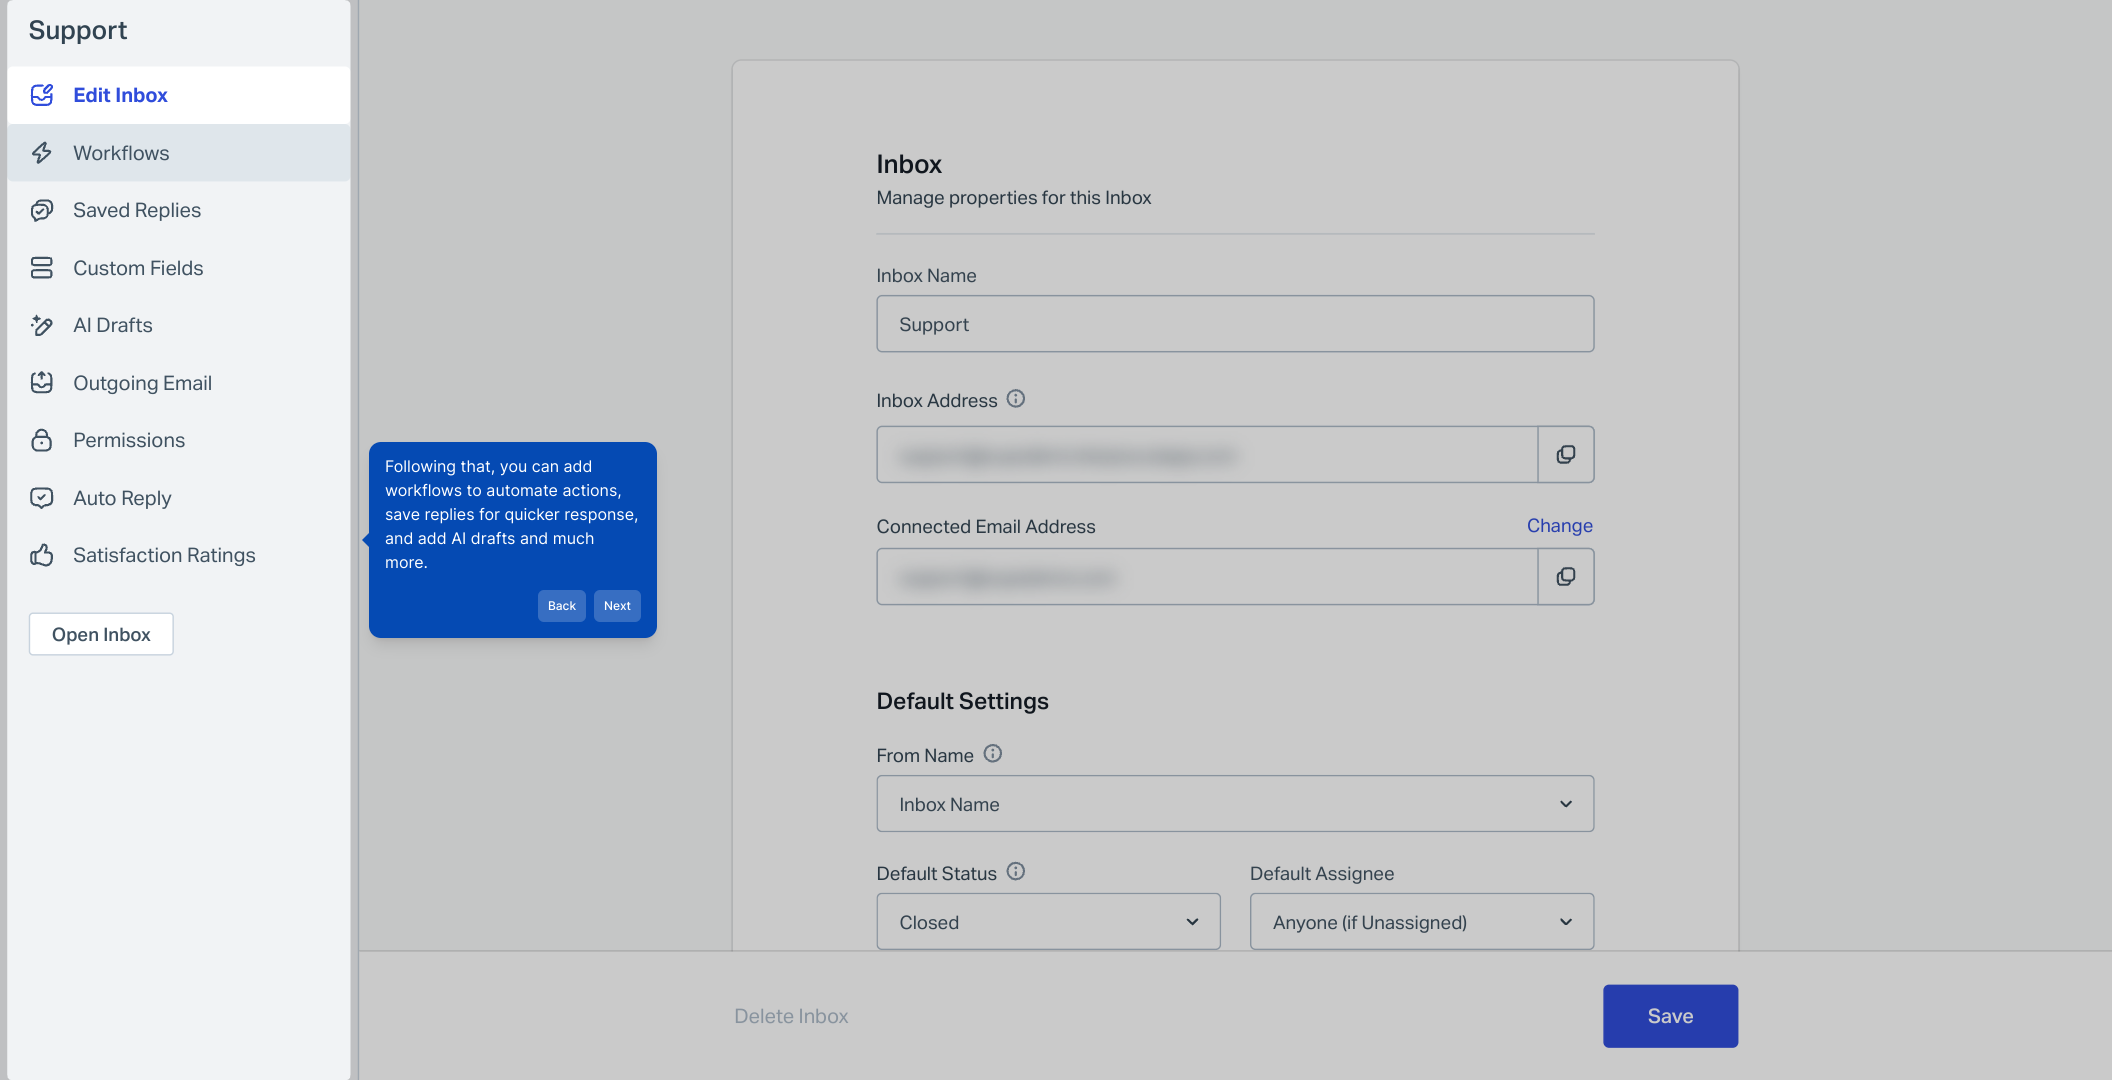Image resolution: width=2112 pixels, height=1080 pixels.
Task: Open AI Drafts settings
Action: (x=179, y=325)
